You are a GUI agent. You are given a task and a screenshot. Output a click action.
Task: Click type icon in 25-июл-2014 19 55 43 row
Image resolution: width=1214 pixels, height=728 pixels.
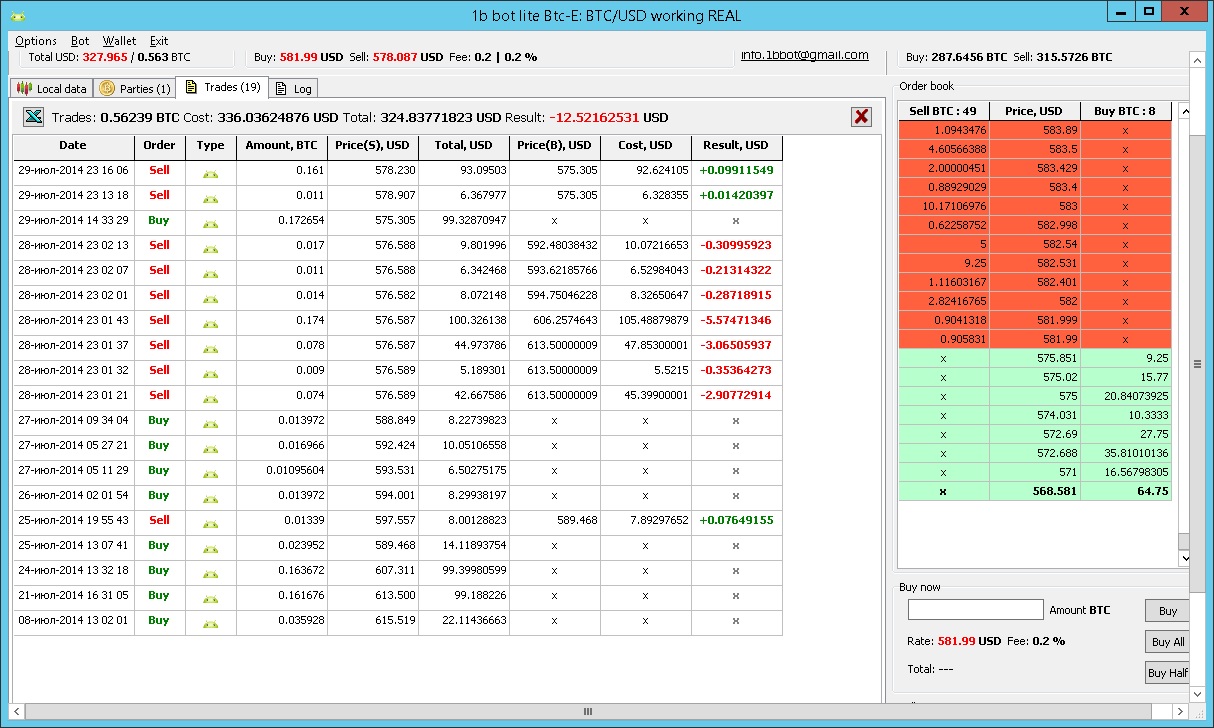[210, 523]
